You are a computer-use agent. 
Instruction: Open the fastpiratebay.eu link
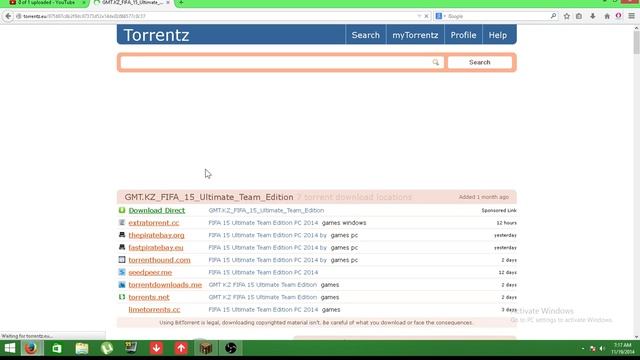pos(156,248)
